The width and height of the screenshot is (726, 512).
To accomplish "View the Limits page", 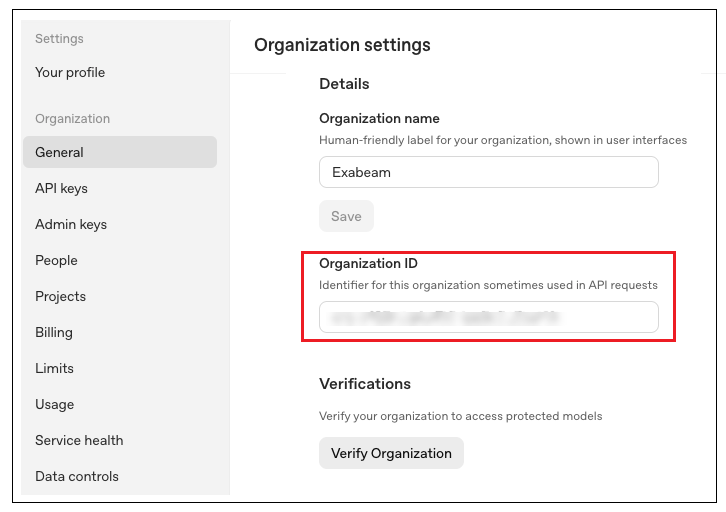I will tap(54, 368).
